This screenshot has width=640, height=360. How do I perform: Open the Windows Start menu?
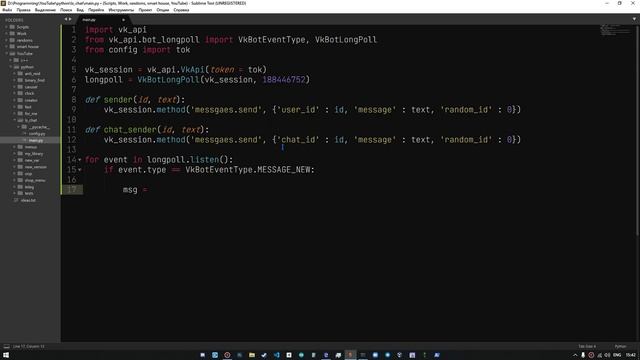tap(6, 355)
